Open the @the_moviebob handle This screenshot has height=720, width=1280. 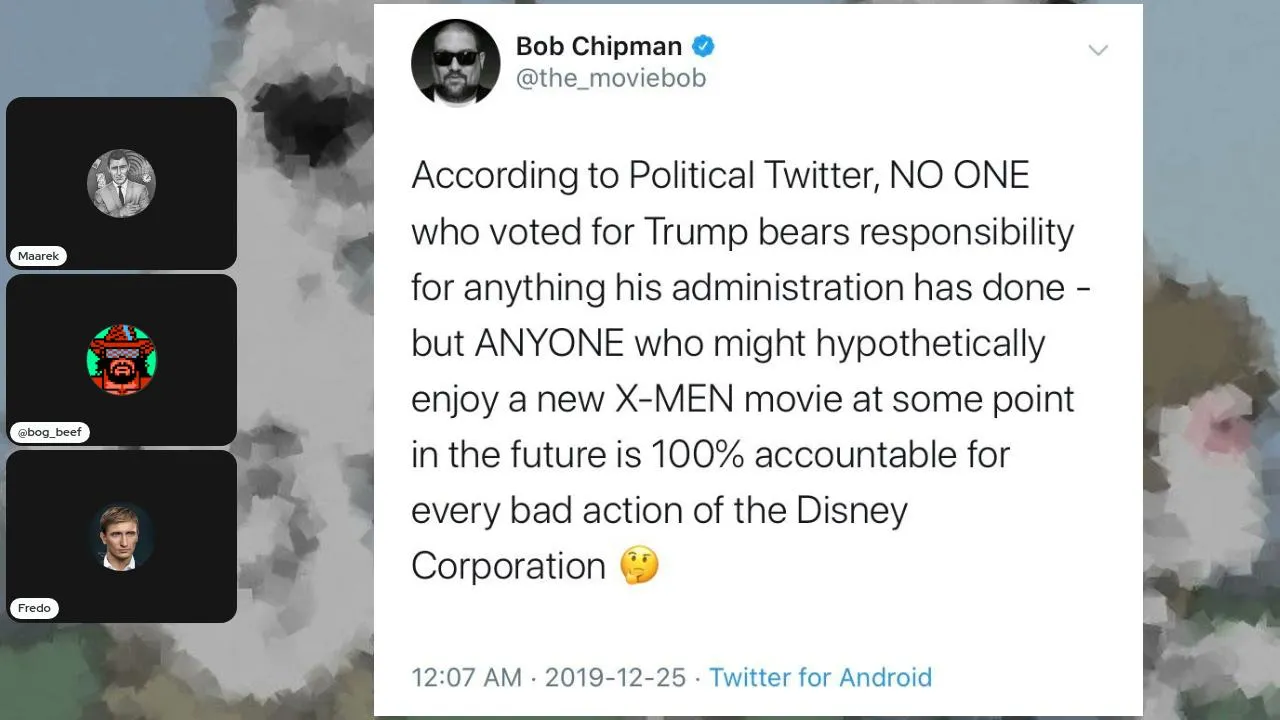(611, 78)
